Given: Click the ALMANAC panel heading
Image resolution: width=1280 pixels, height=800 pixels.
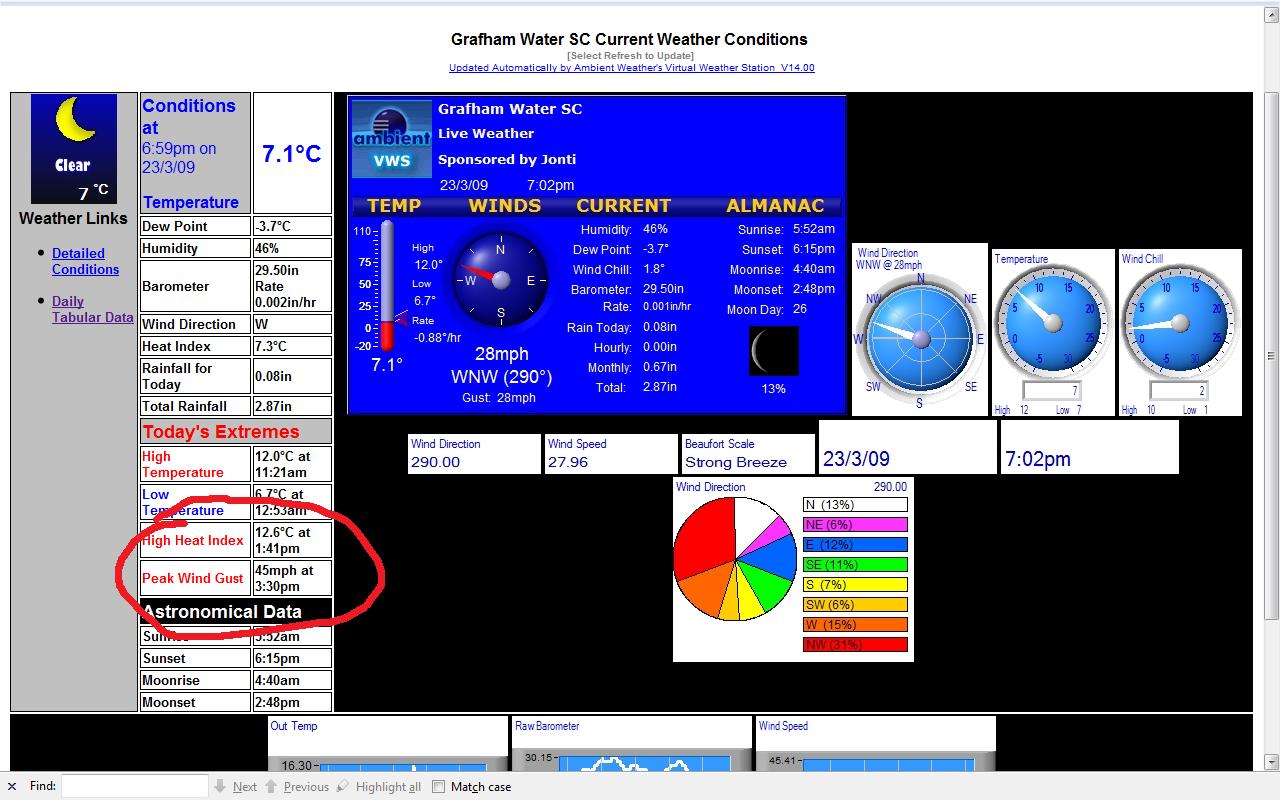Looking at the screenshot, I should click(x=775, y=205).
